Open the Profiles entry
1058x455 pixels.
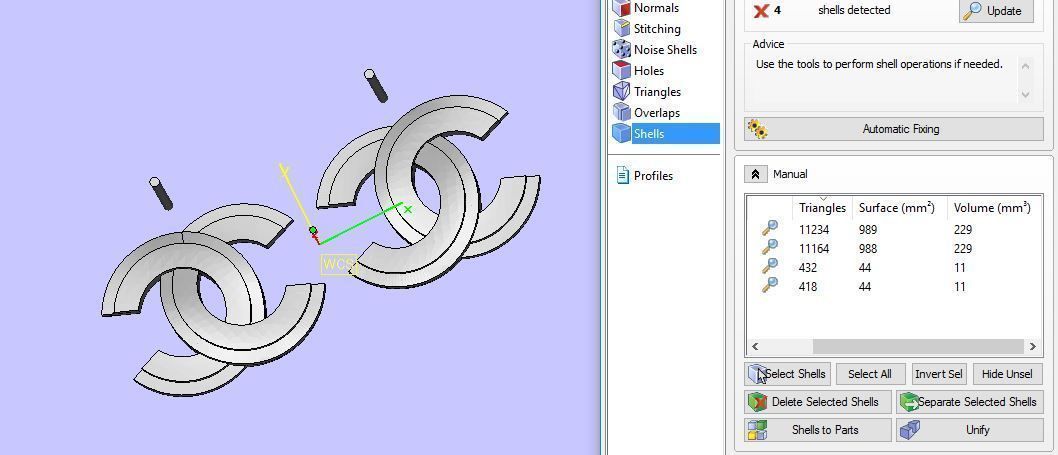653,176
